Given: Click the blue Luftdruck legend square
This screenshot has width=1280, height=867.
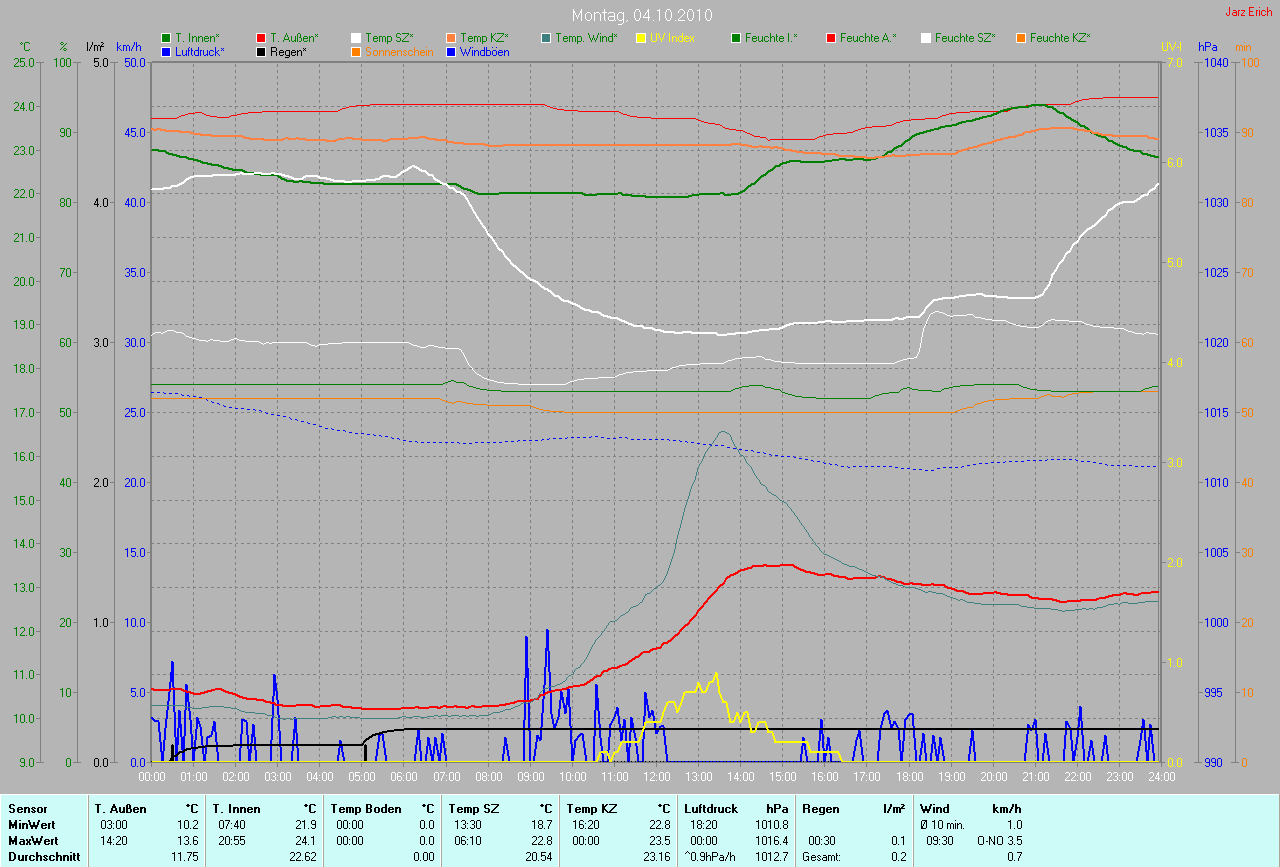Looking at the screenshot, I should tap(166, 51).
